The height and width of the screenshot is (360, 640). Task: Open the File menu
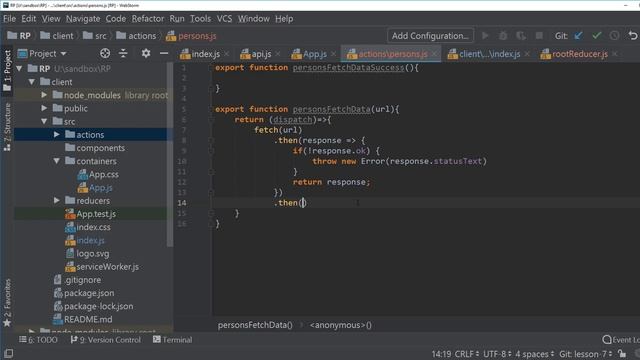click(x=9, y=19)
